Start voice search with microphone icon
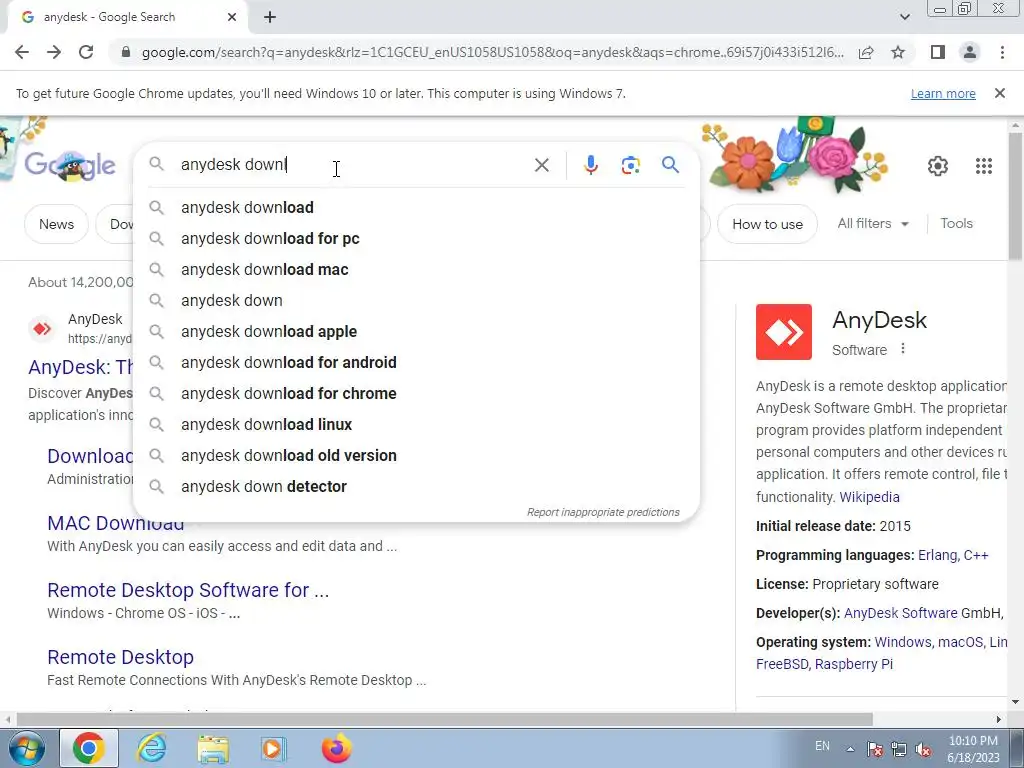 [590, 165]
